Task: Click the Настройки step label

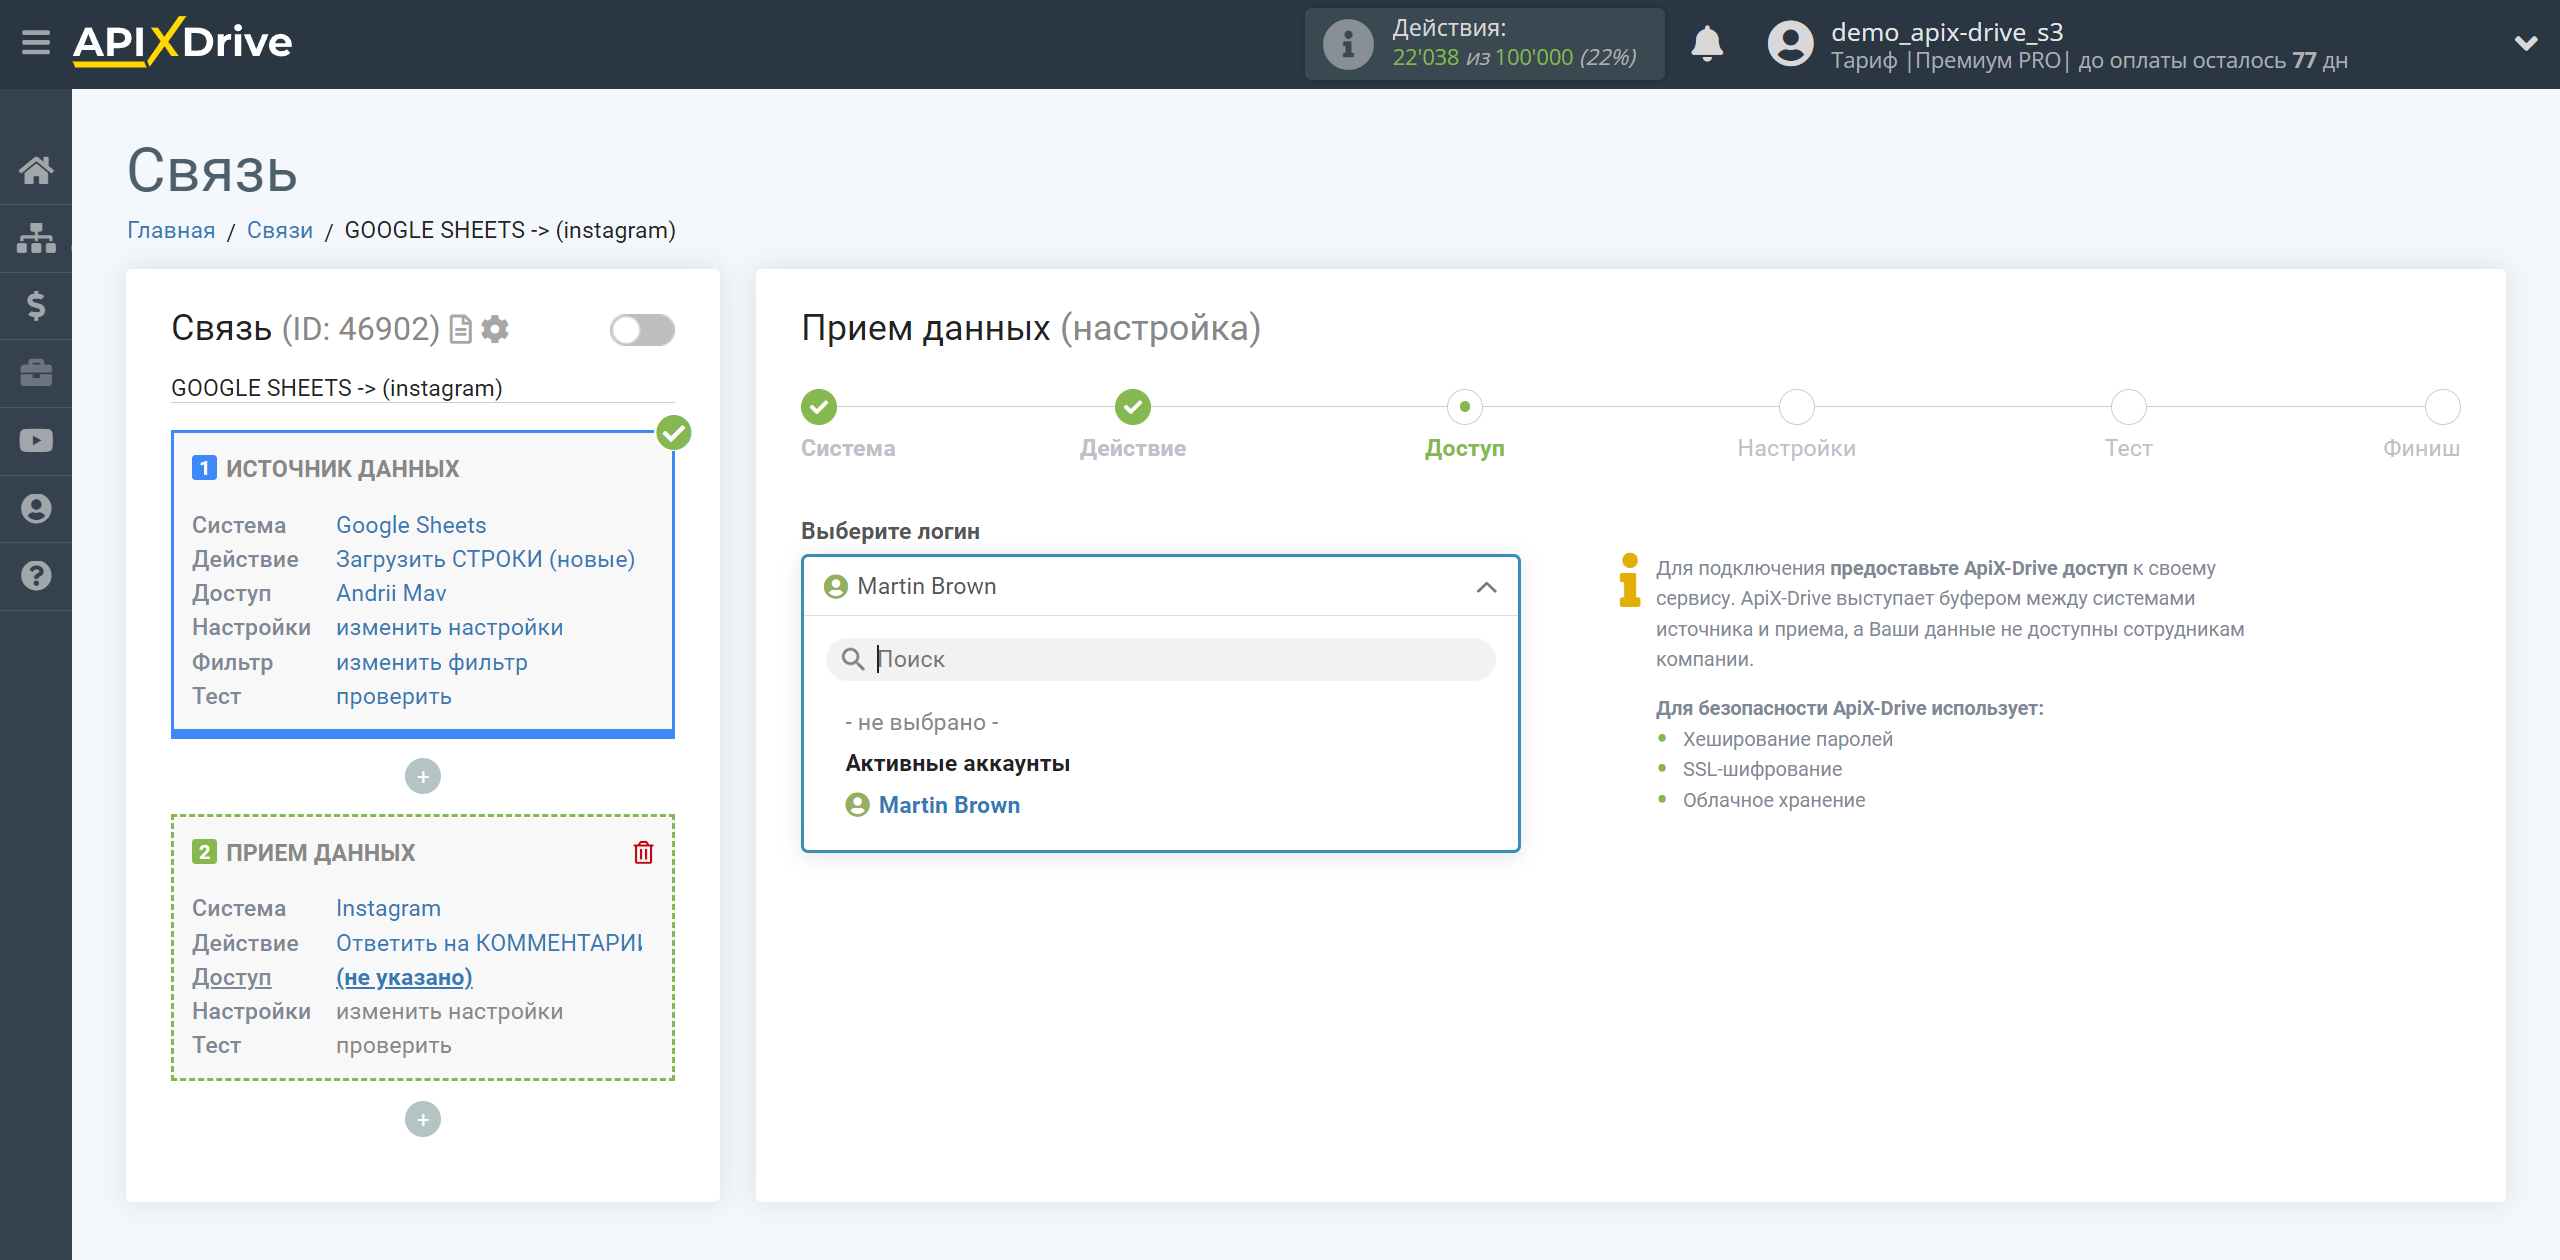Action: [1796, 448]
